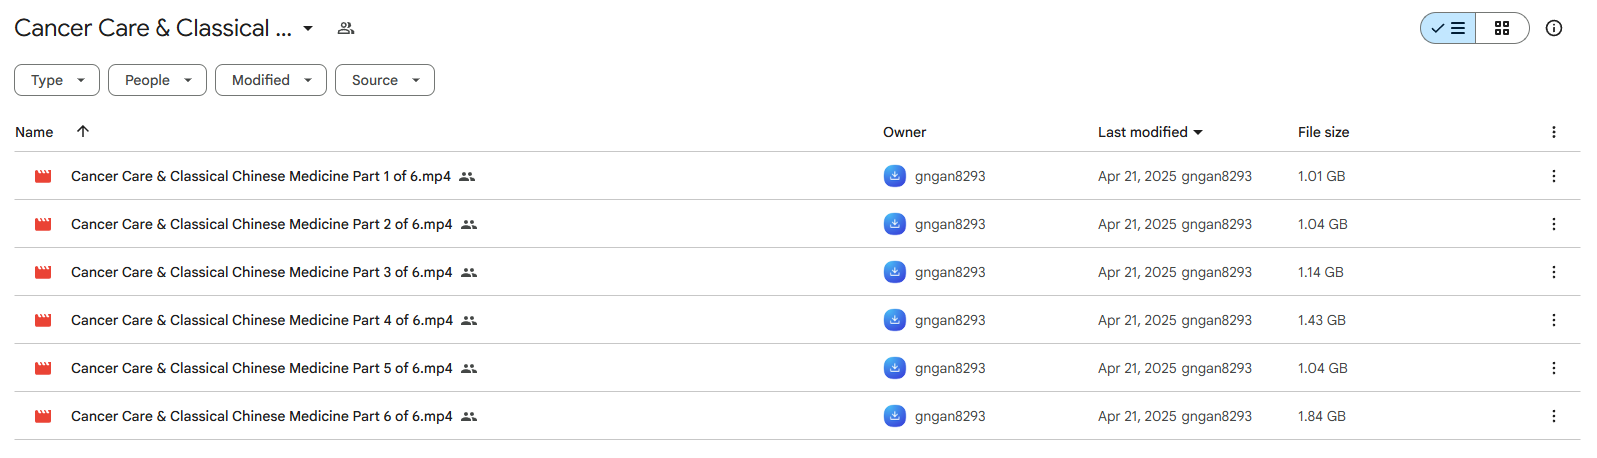Switch to grid layout view
Screen dimensions: 1597x458
(x=1502, y=28)
